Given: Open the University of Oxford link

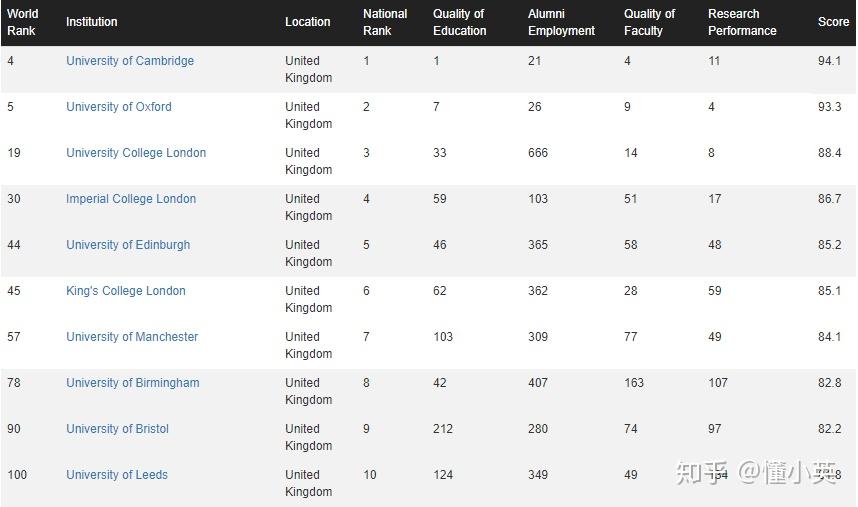Looking at the screenshot, I should click(119, 107).
